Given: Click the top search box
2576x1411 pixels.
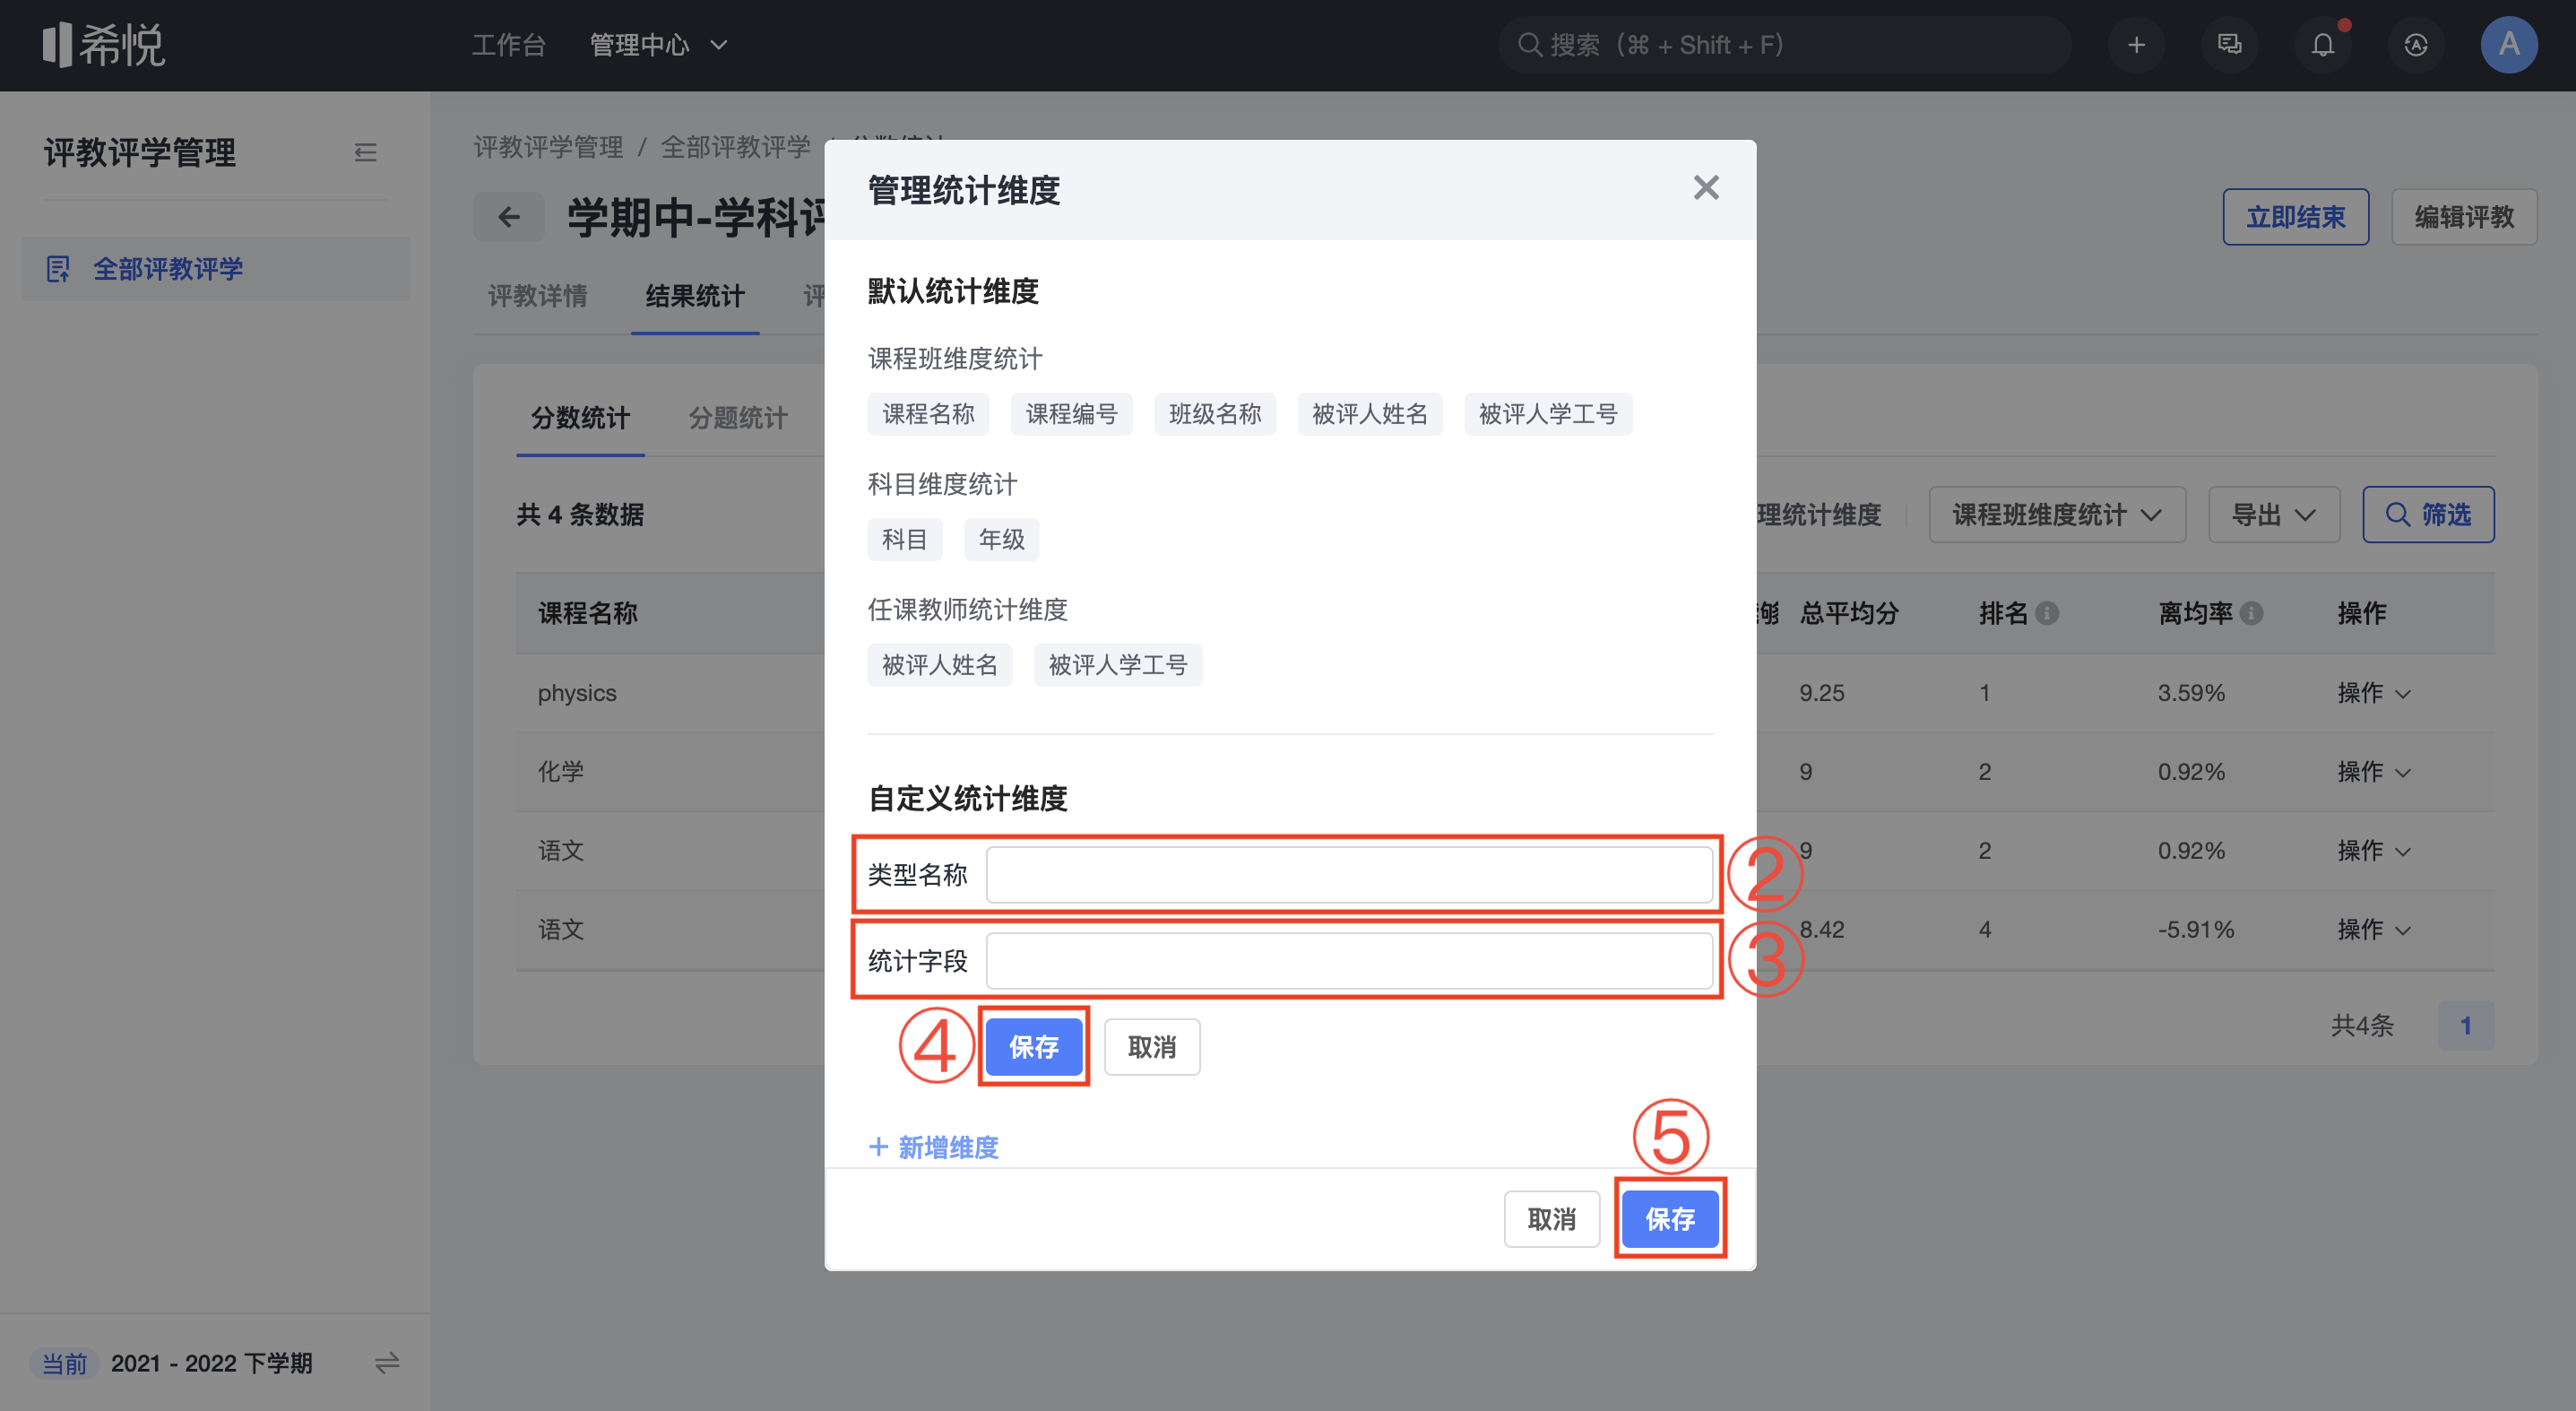Looking at the screenshot, I should [1784, 45].
